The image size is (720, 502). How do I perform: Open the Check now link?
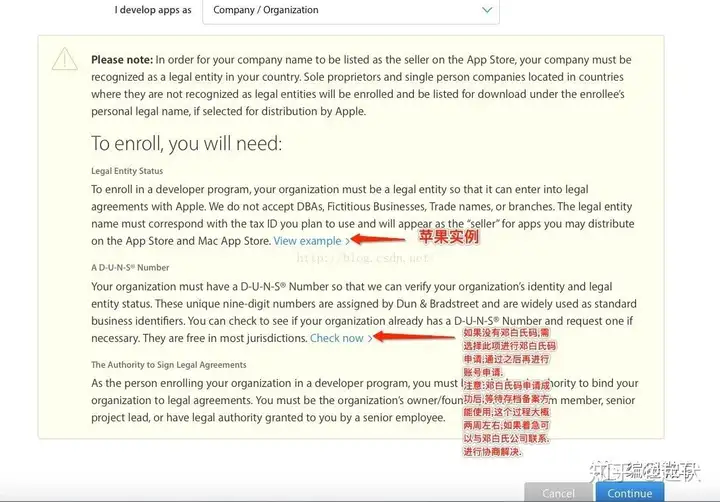click(x=341, y=338)
